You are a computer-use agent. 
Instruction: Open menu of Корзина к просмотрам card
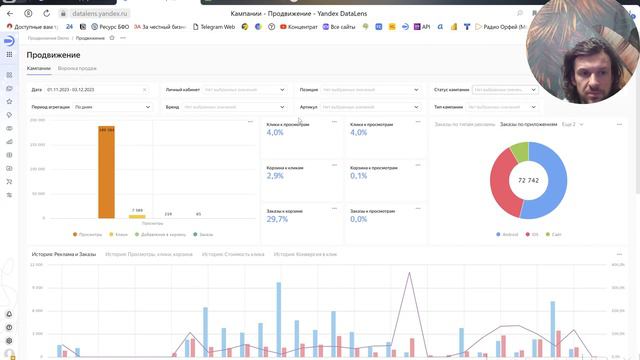click(x=418, y=165)
